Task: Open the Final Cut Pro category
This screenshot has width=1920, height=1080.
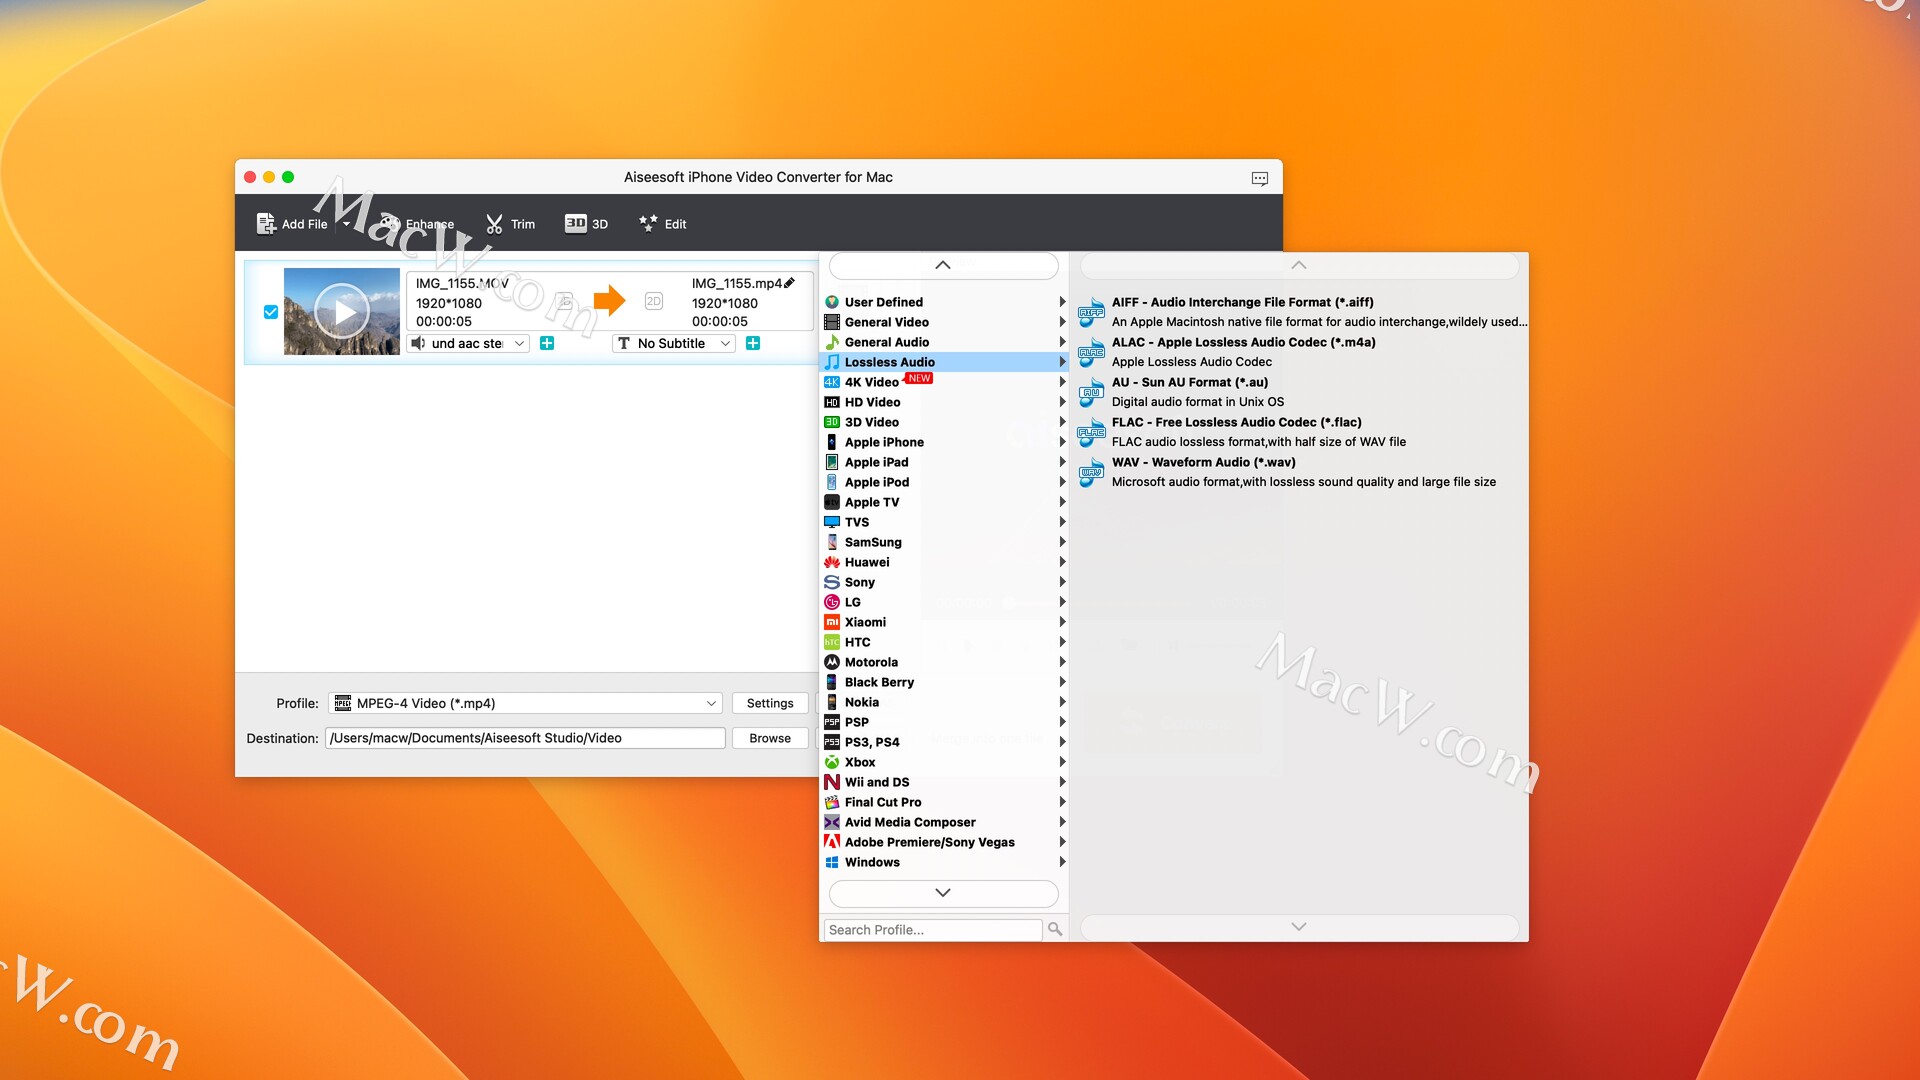Action: 944,802
